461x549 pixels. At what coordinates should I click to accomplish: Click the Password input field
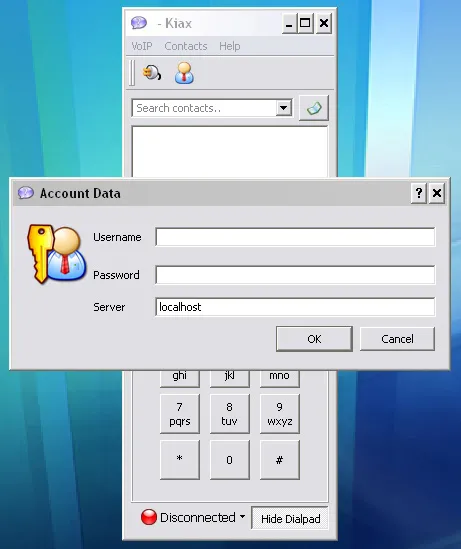[x=295, y=275]
